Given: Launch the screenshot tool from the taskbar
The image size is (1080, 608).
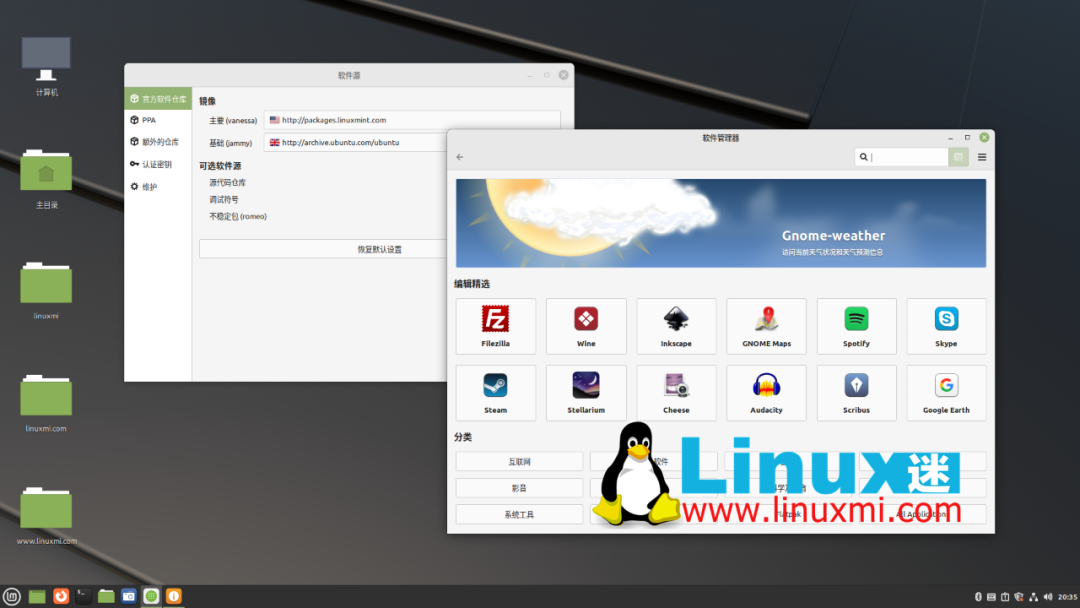Looking at the screenshot, I should 129,596.
